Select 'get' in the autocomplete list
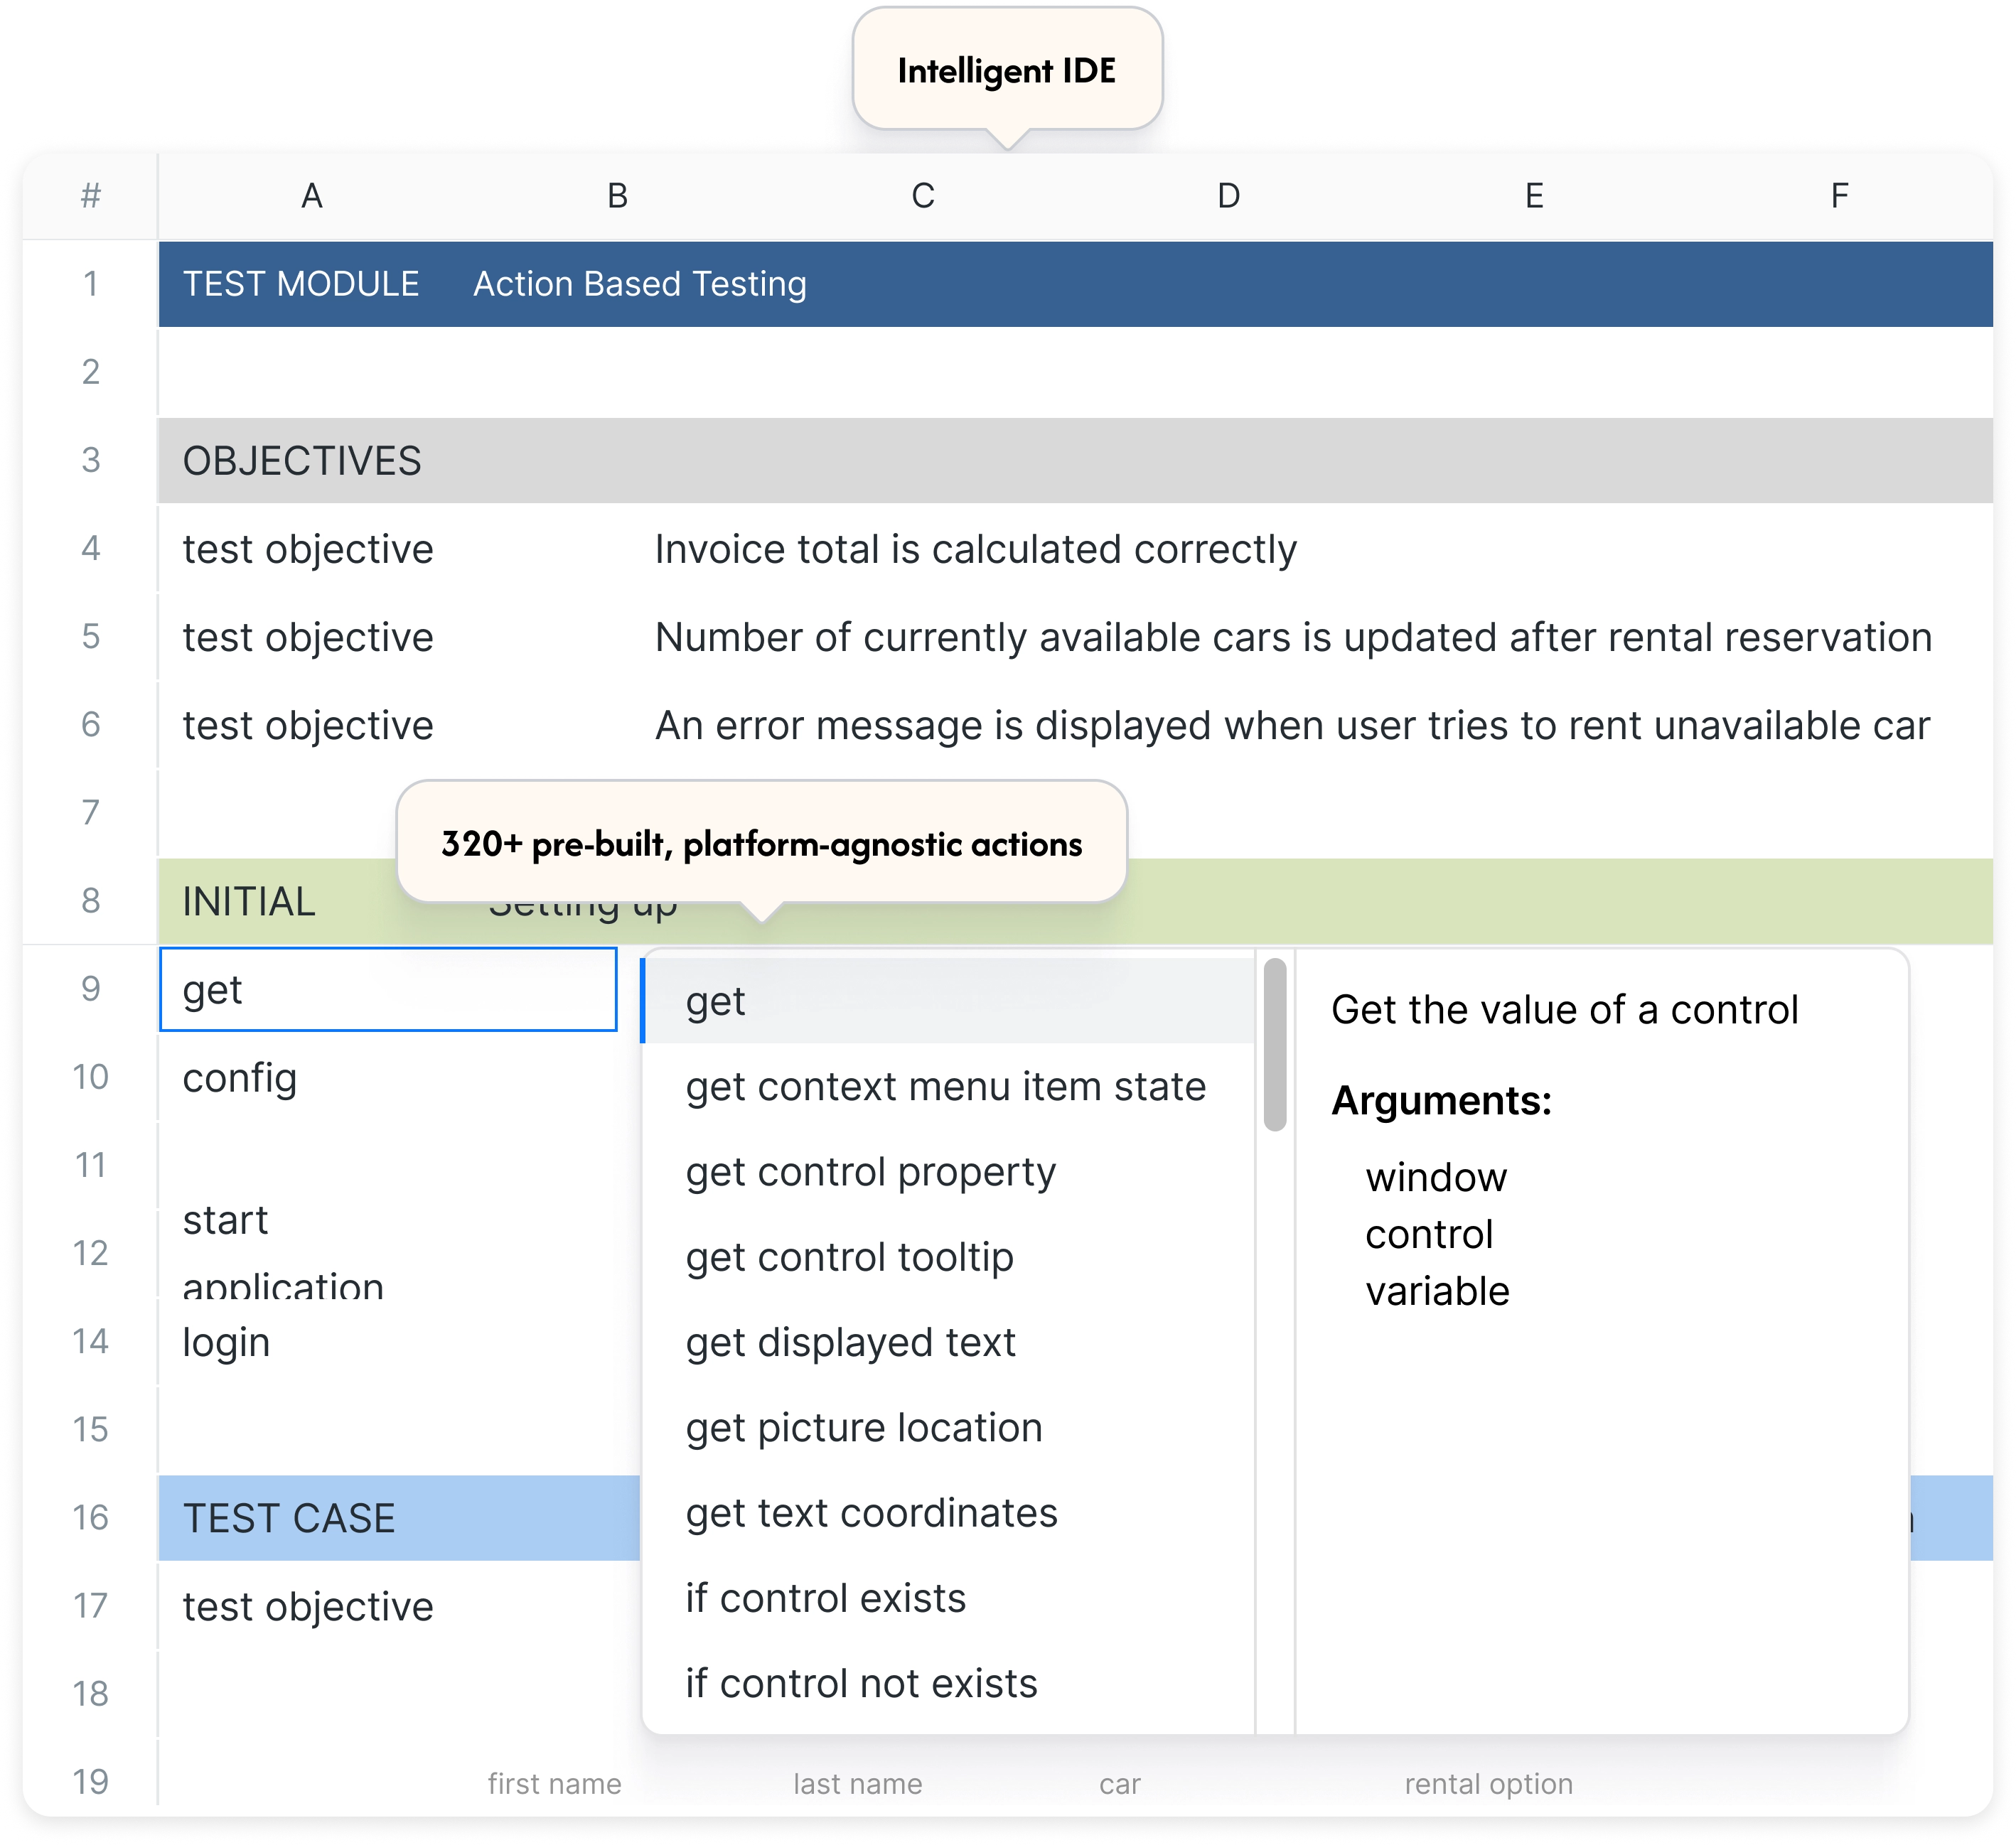This screenshot has width=2016, height=1845. coord(947,1001)
